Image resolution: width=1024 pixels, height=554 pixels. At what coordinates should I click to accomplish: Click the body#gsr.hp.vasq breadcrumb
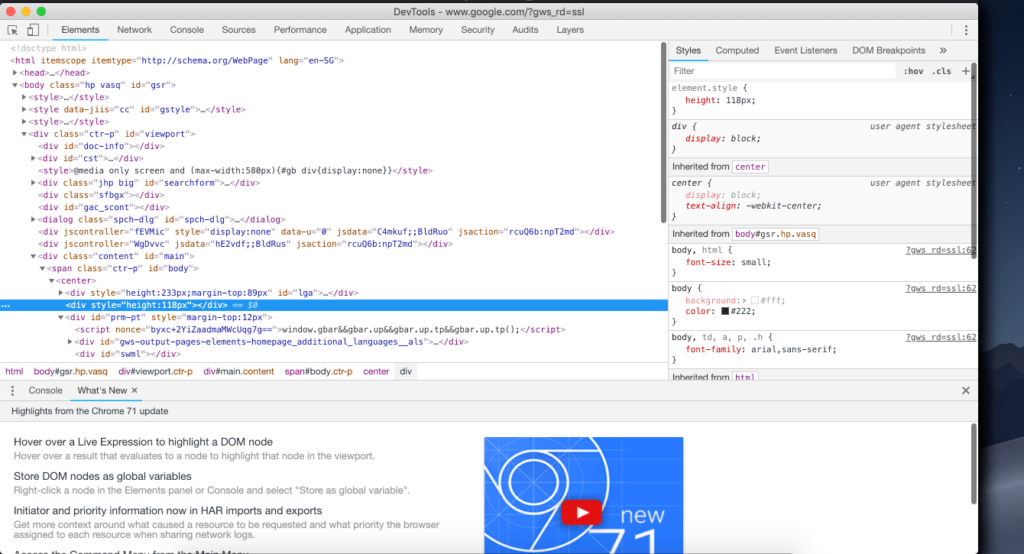click(x=71, y=372)
